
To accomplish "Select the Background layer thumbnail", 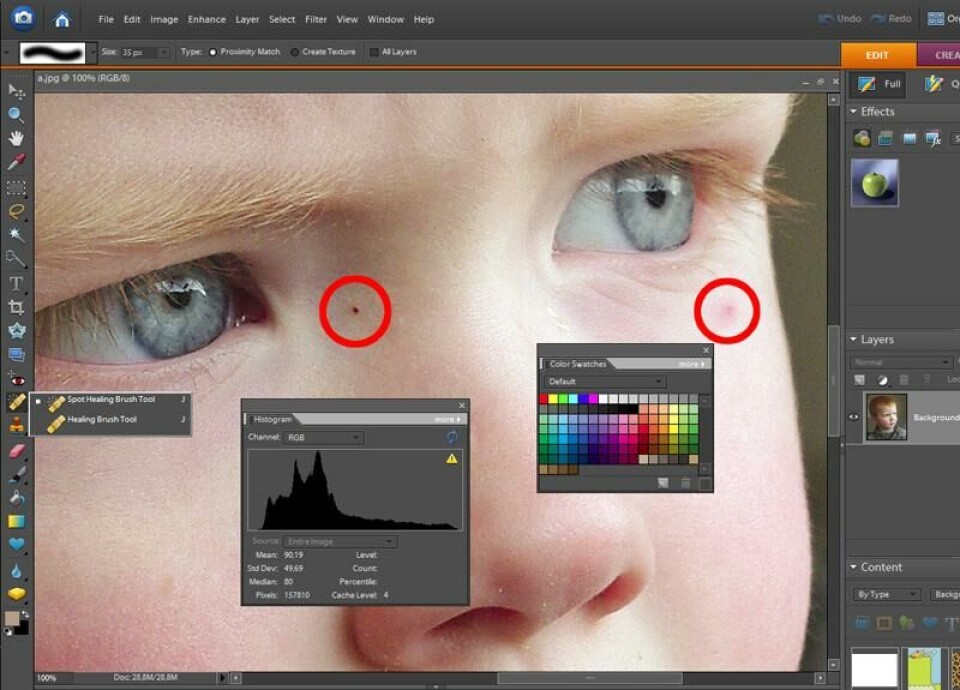I will pyautogui.click(x=885, y=417).
